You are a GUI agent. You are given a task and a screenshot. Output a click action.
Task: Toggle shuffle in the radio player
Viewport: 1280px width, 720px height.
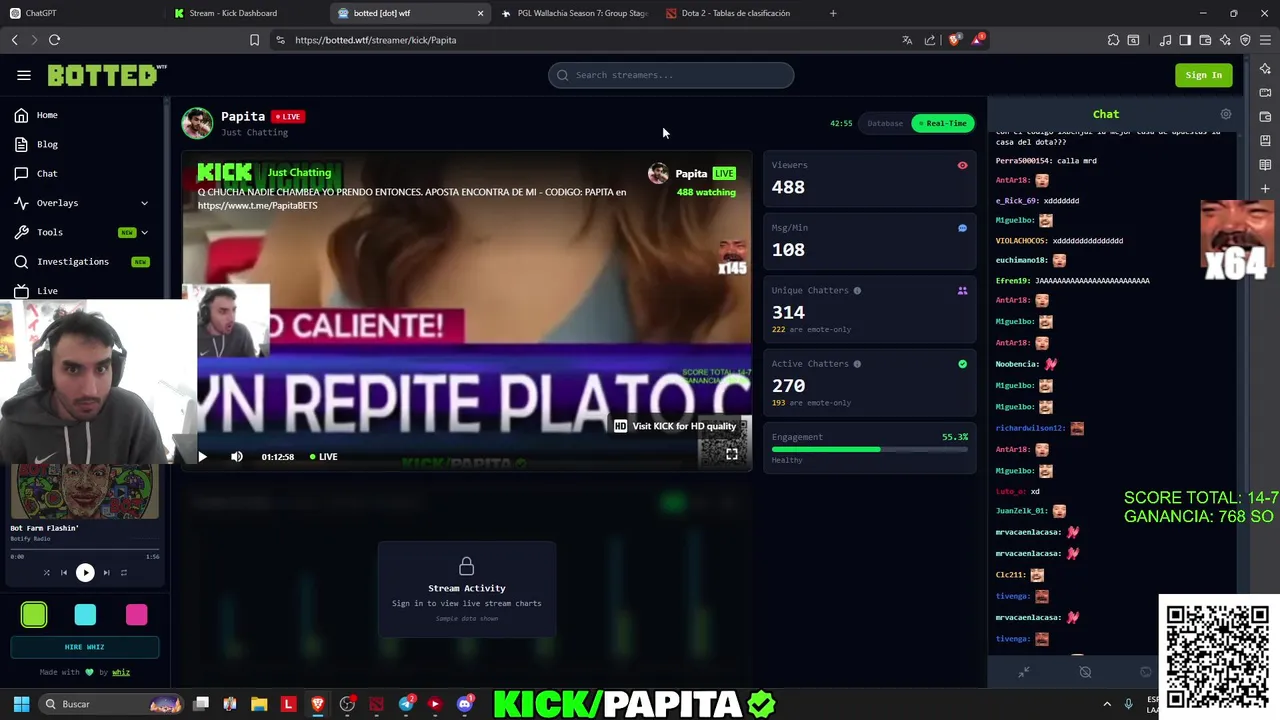tap(46, 573)
